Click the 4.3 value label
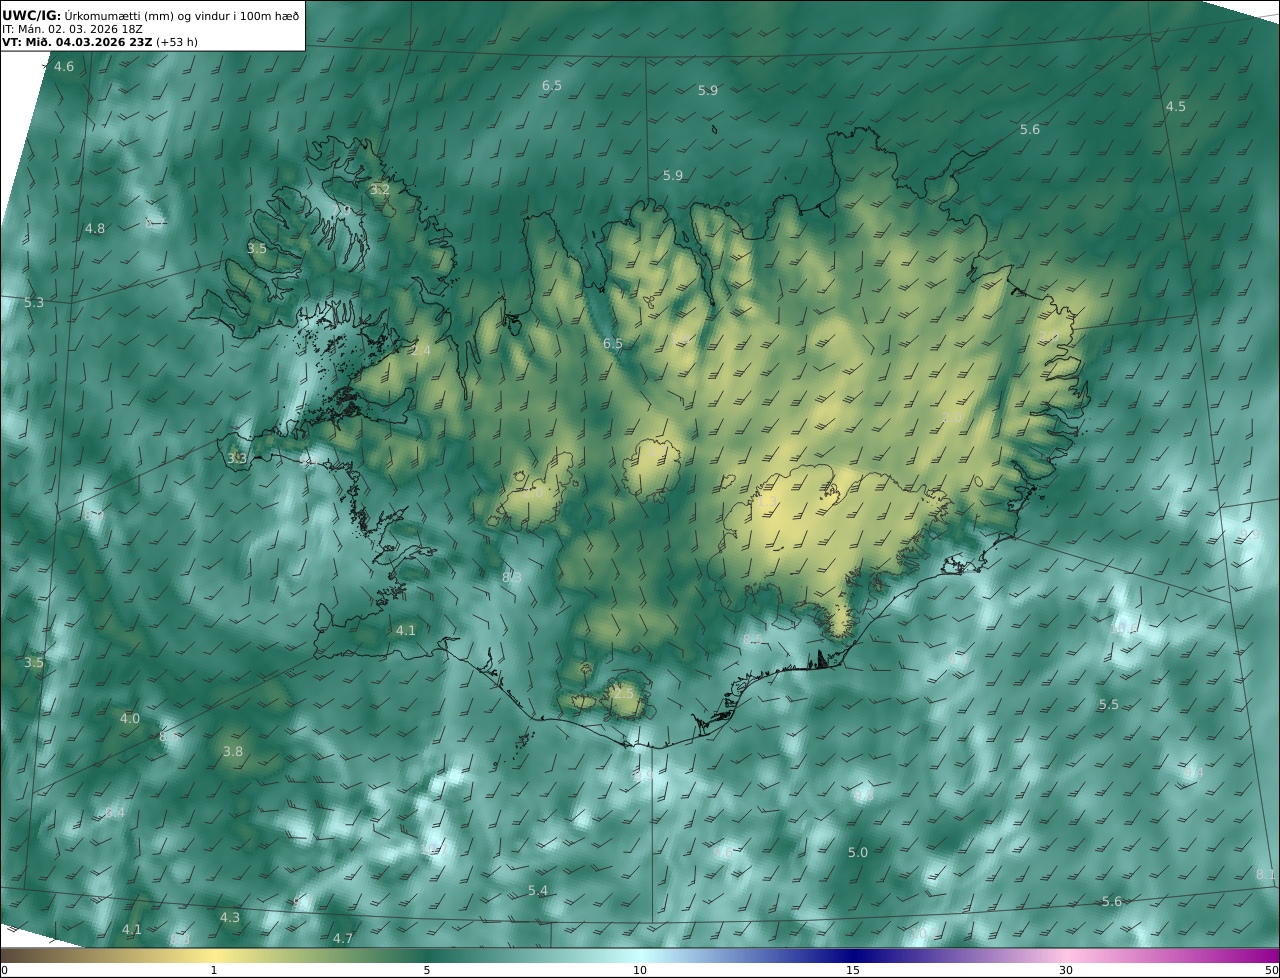 pyautogui.click(x=230, y=918)
